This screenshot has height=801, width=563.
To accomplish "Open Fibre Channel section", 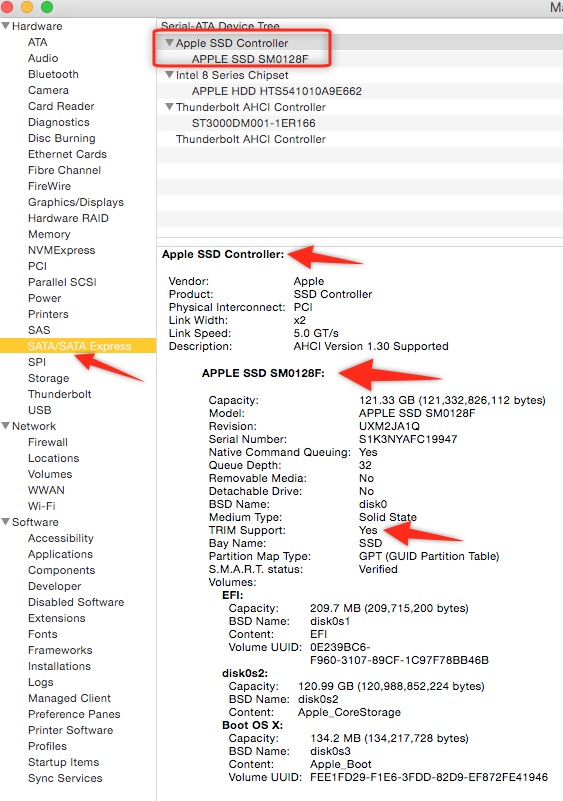I will [x=64, y=170].
